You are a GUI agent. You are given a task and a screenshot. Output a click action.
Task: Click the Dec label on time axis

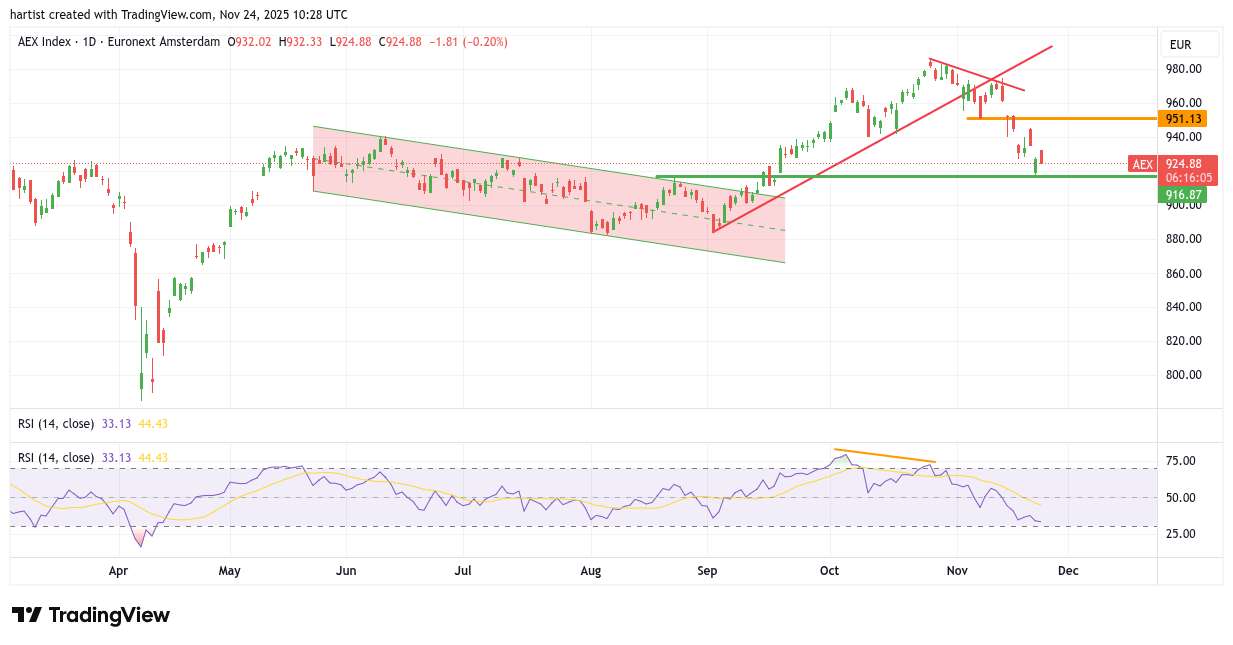tap(1068, 571)
